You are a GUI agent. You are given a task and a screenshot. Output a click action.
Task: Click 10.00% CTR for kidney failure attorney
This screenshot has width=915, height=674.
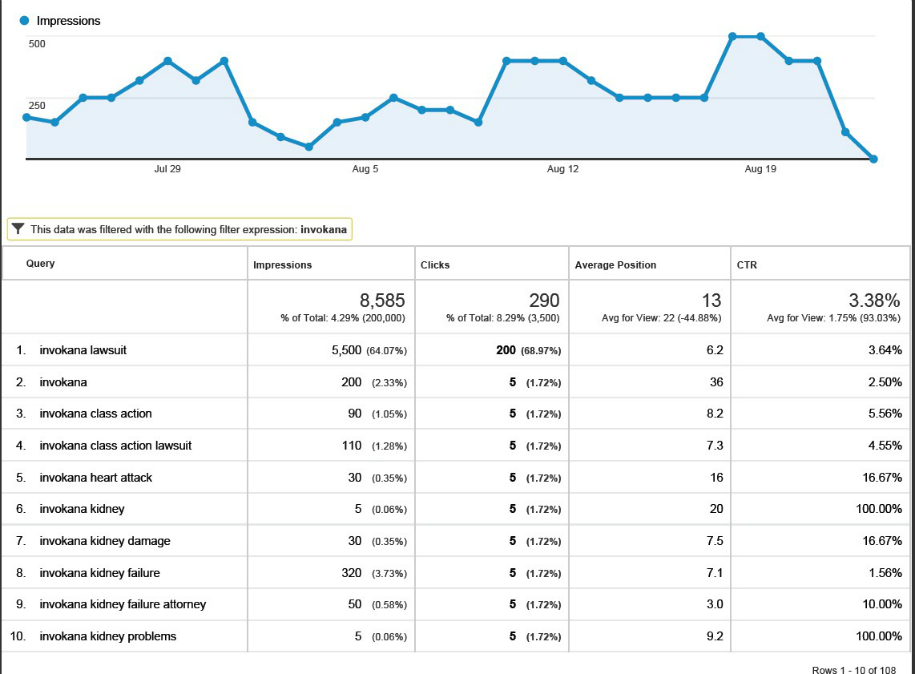pyautogui.click(x=882, y=605)
